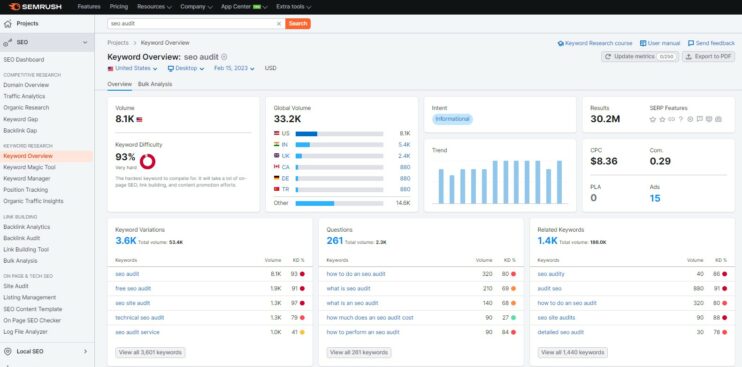Click the Projects breadcrumb link
This screenshot has height=367, width=742.
[118, 43]
